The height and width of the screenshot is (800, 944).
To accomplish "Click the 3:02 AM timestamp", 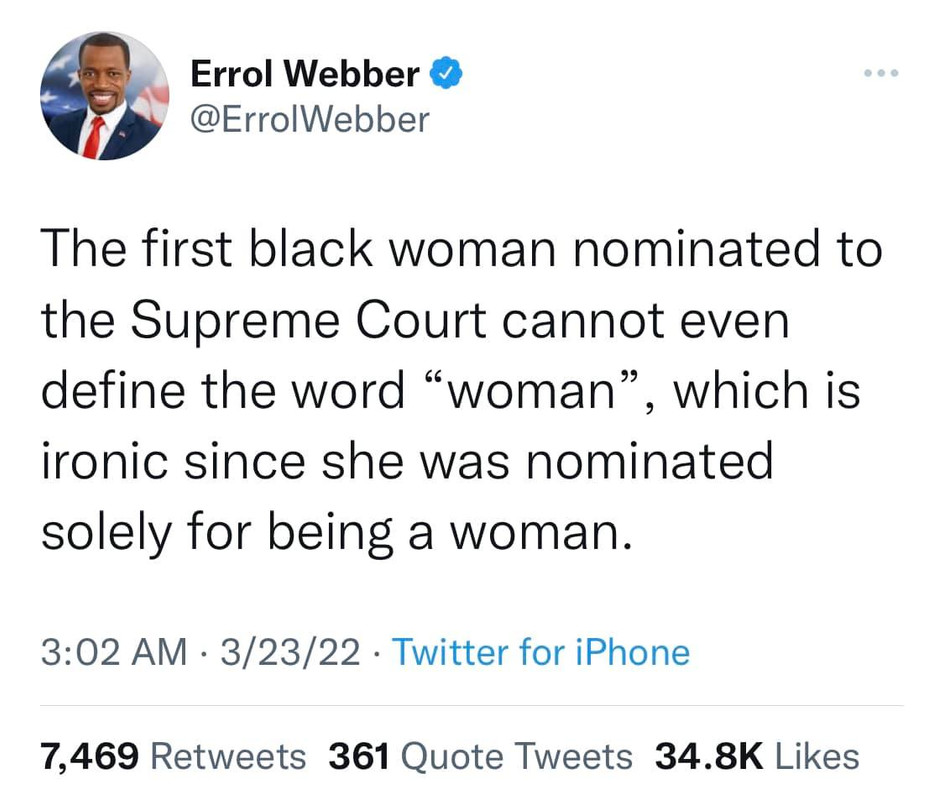I will point(114,653).
